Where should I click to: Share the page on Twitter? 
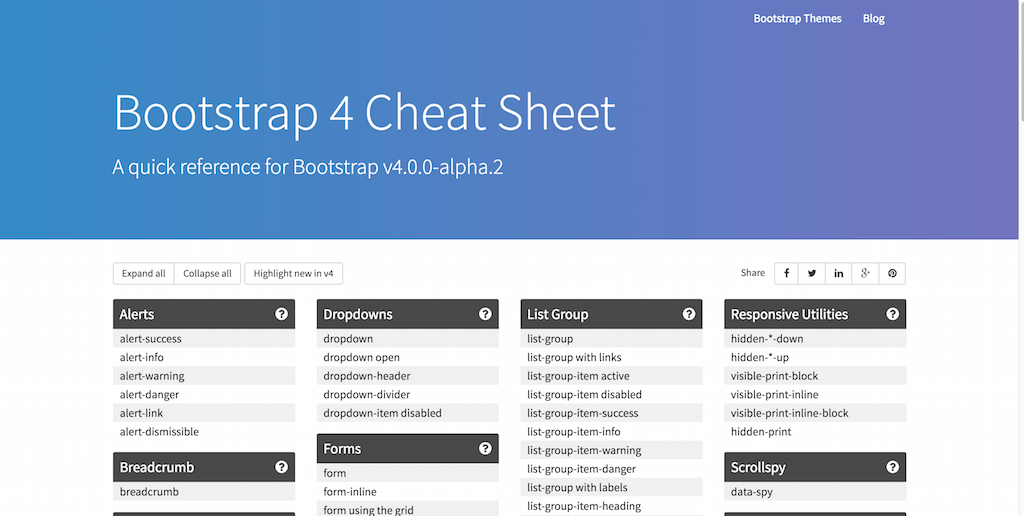tap(812, 274)
